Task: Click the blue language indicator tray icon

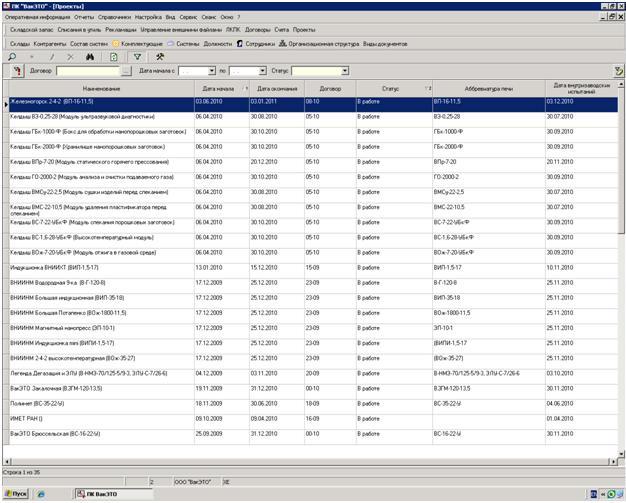Action: click(x=594, y=494)
